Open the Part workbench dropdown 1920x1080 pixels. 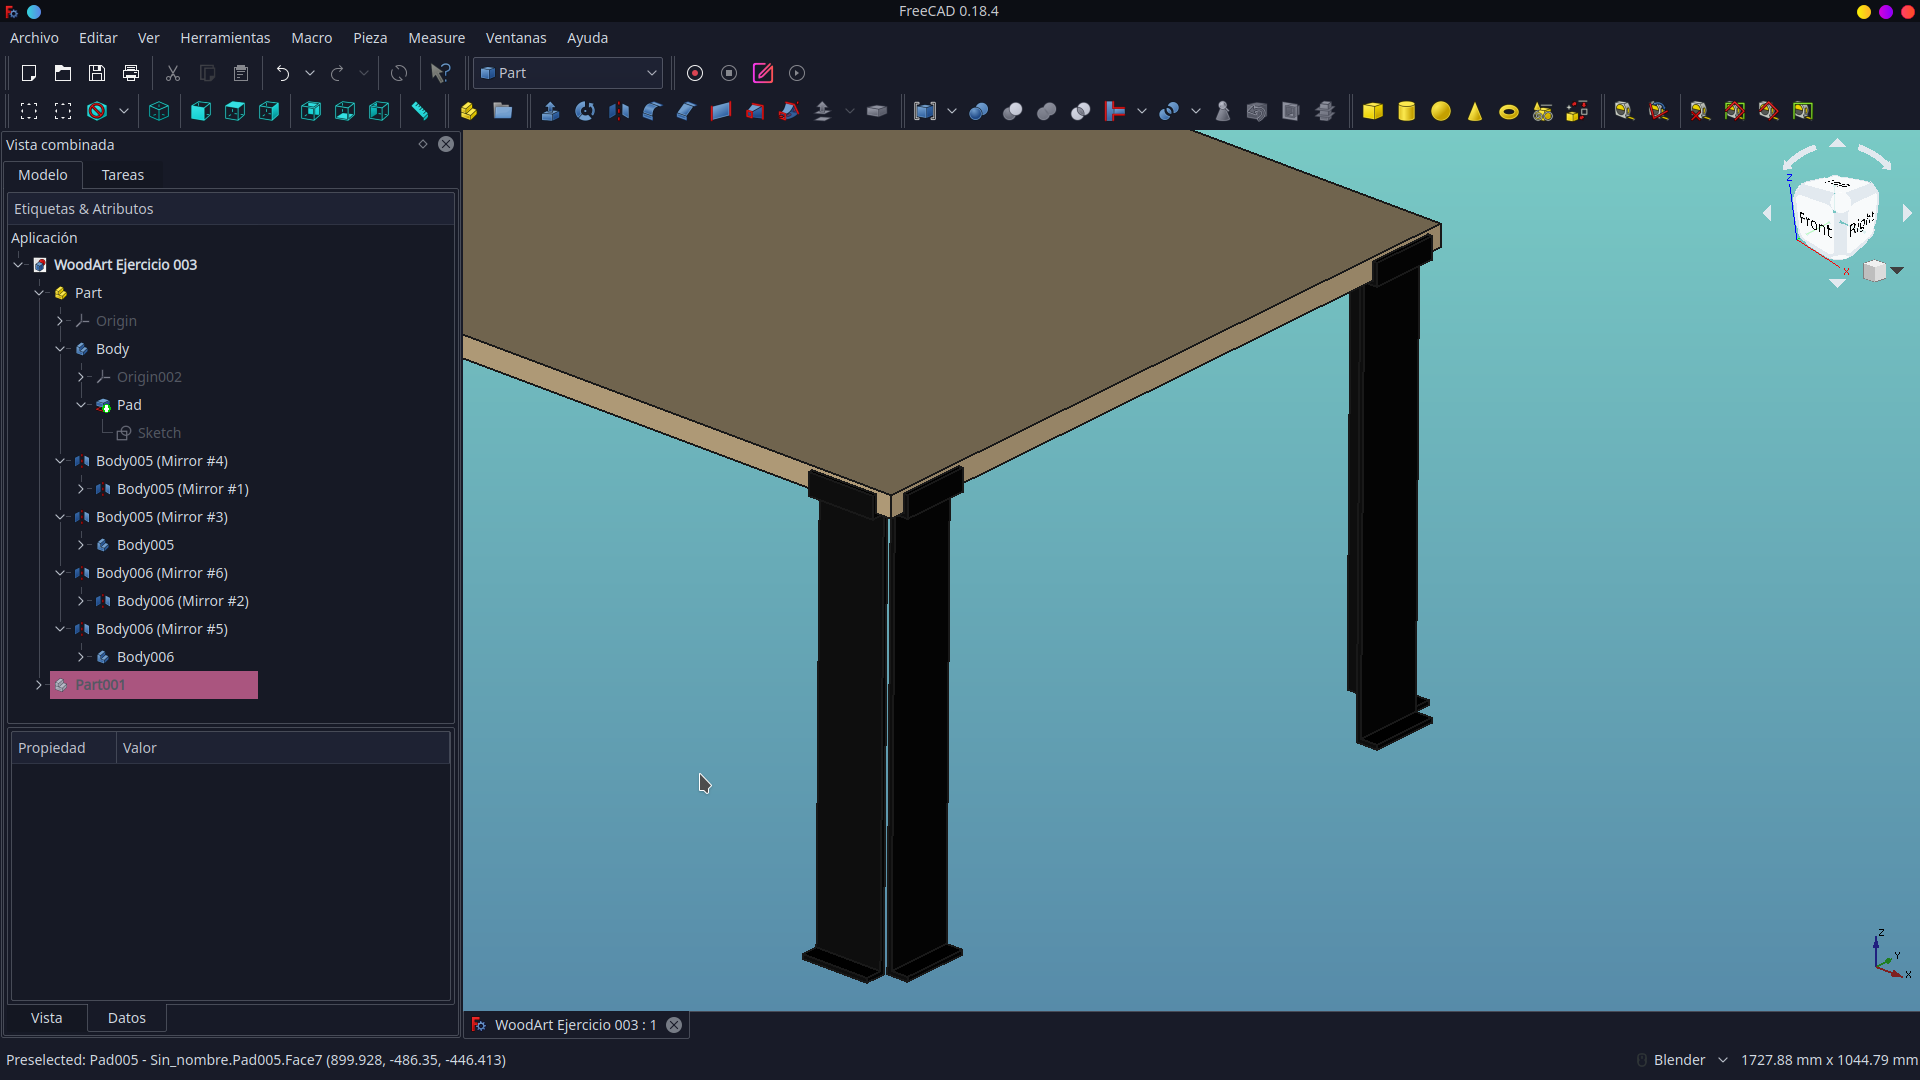[x=568, y=73]
